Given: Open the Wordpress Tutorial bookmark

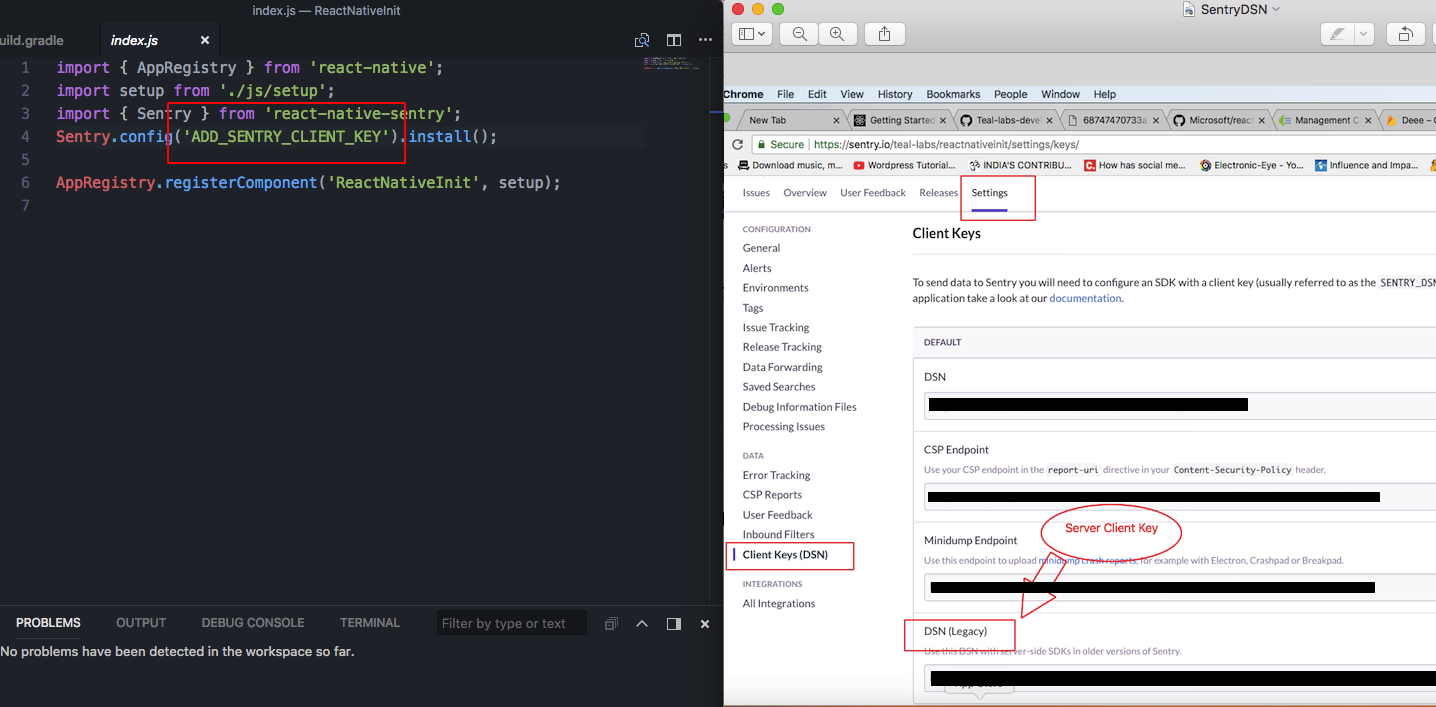Looking at the screenshot, I should tap(904, 165).
